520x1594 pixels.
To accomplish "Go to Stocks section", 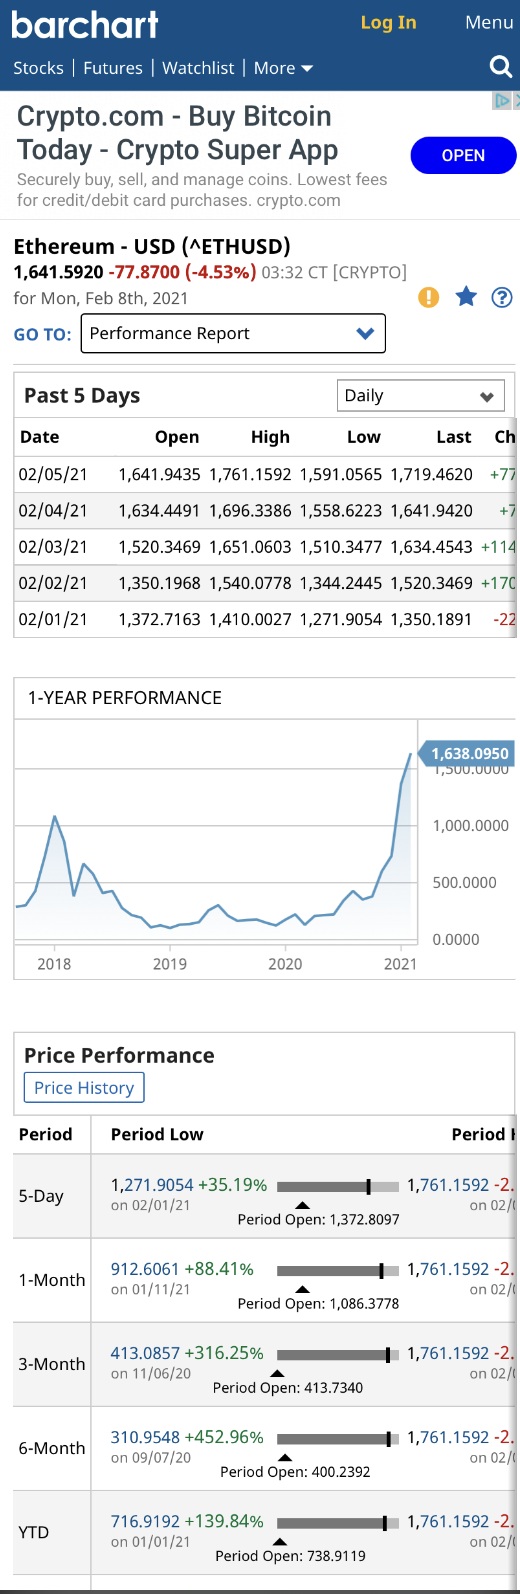I will 38,68.
